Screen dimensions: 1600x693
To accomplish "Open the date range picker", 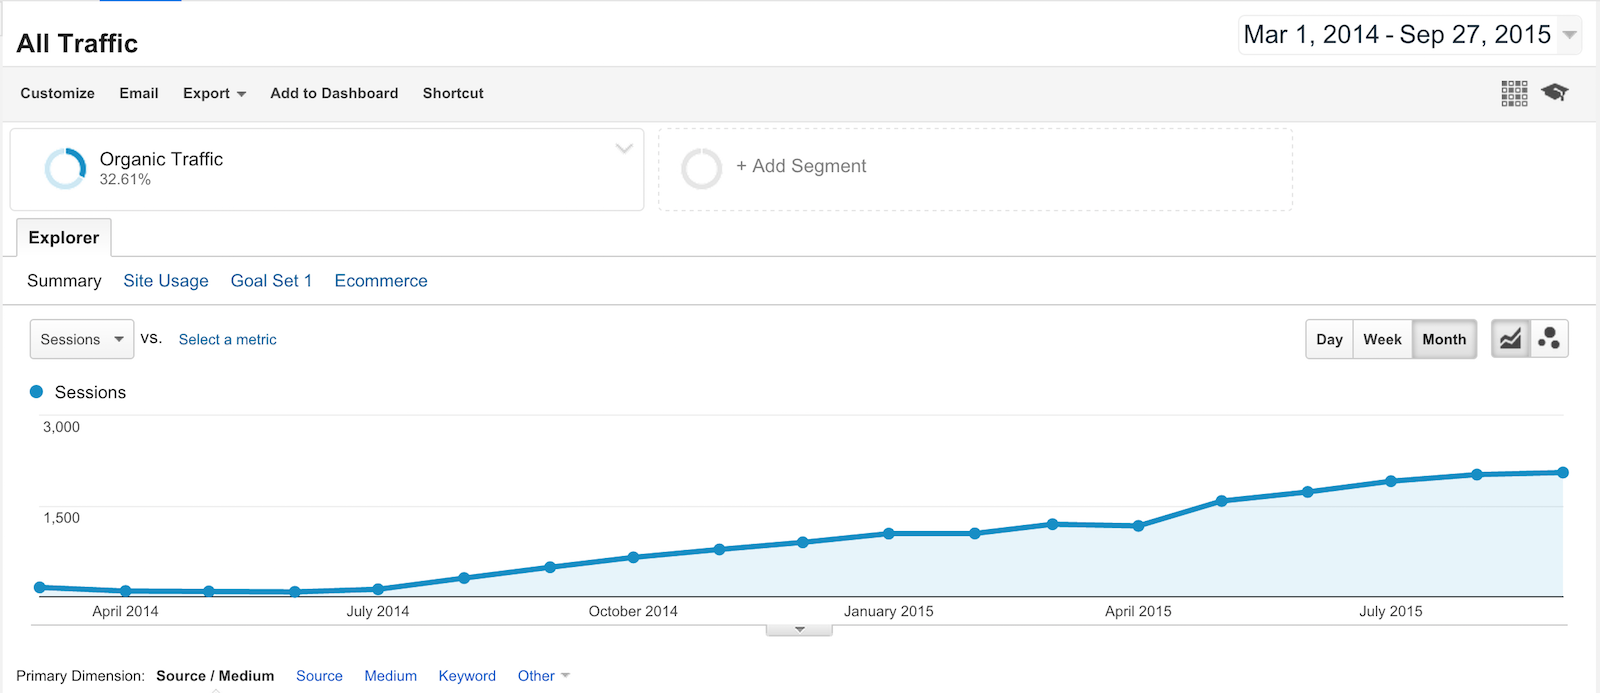I will (1410, 35).
